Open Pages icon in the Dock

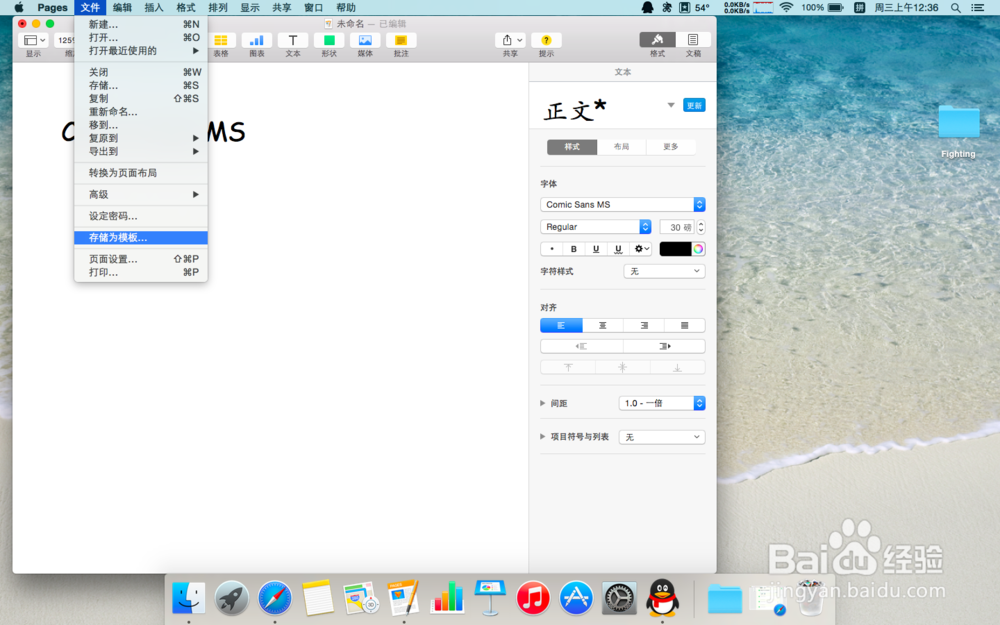click(404, 598)
